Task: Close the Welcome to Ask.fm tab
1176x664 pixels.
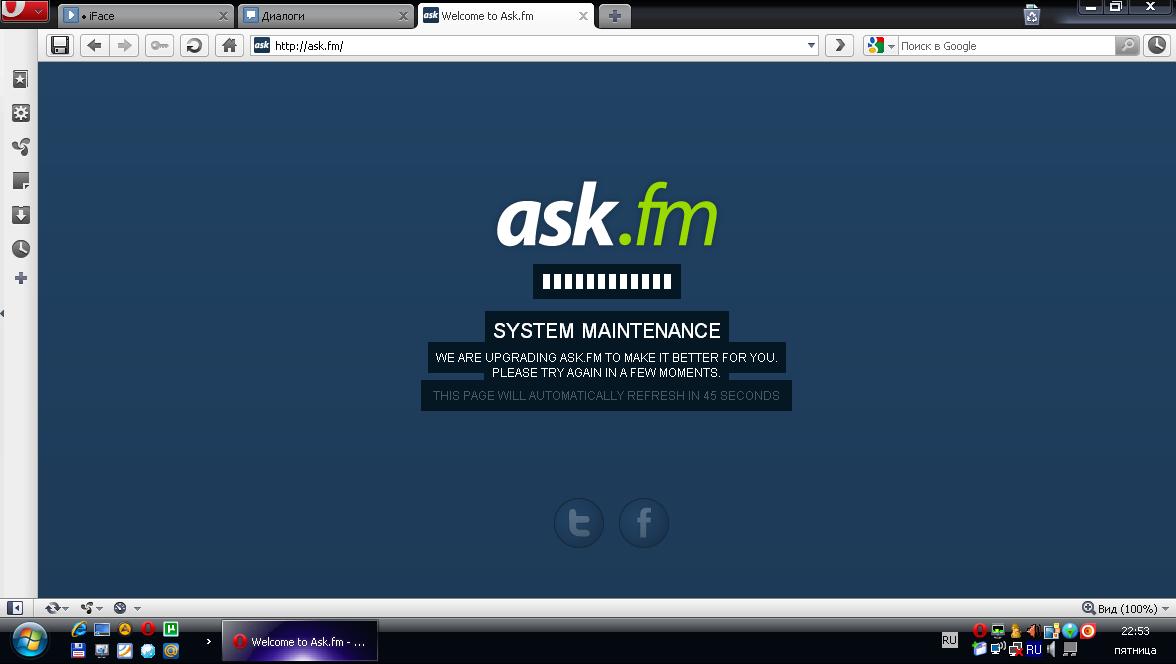Action: [x=583, y=16]
